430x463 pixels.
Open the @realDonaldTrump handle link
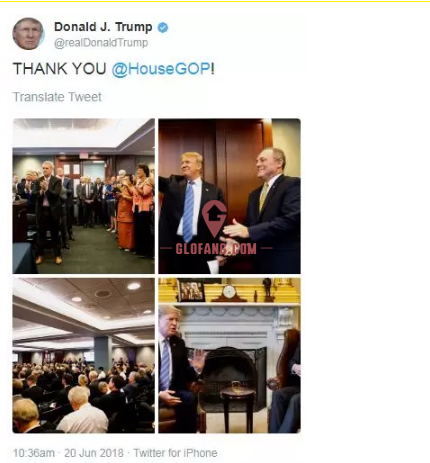(x=101, y=43)
